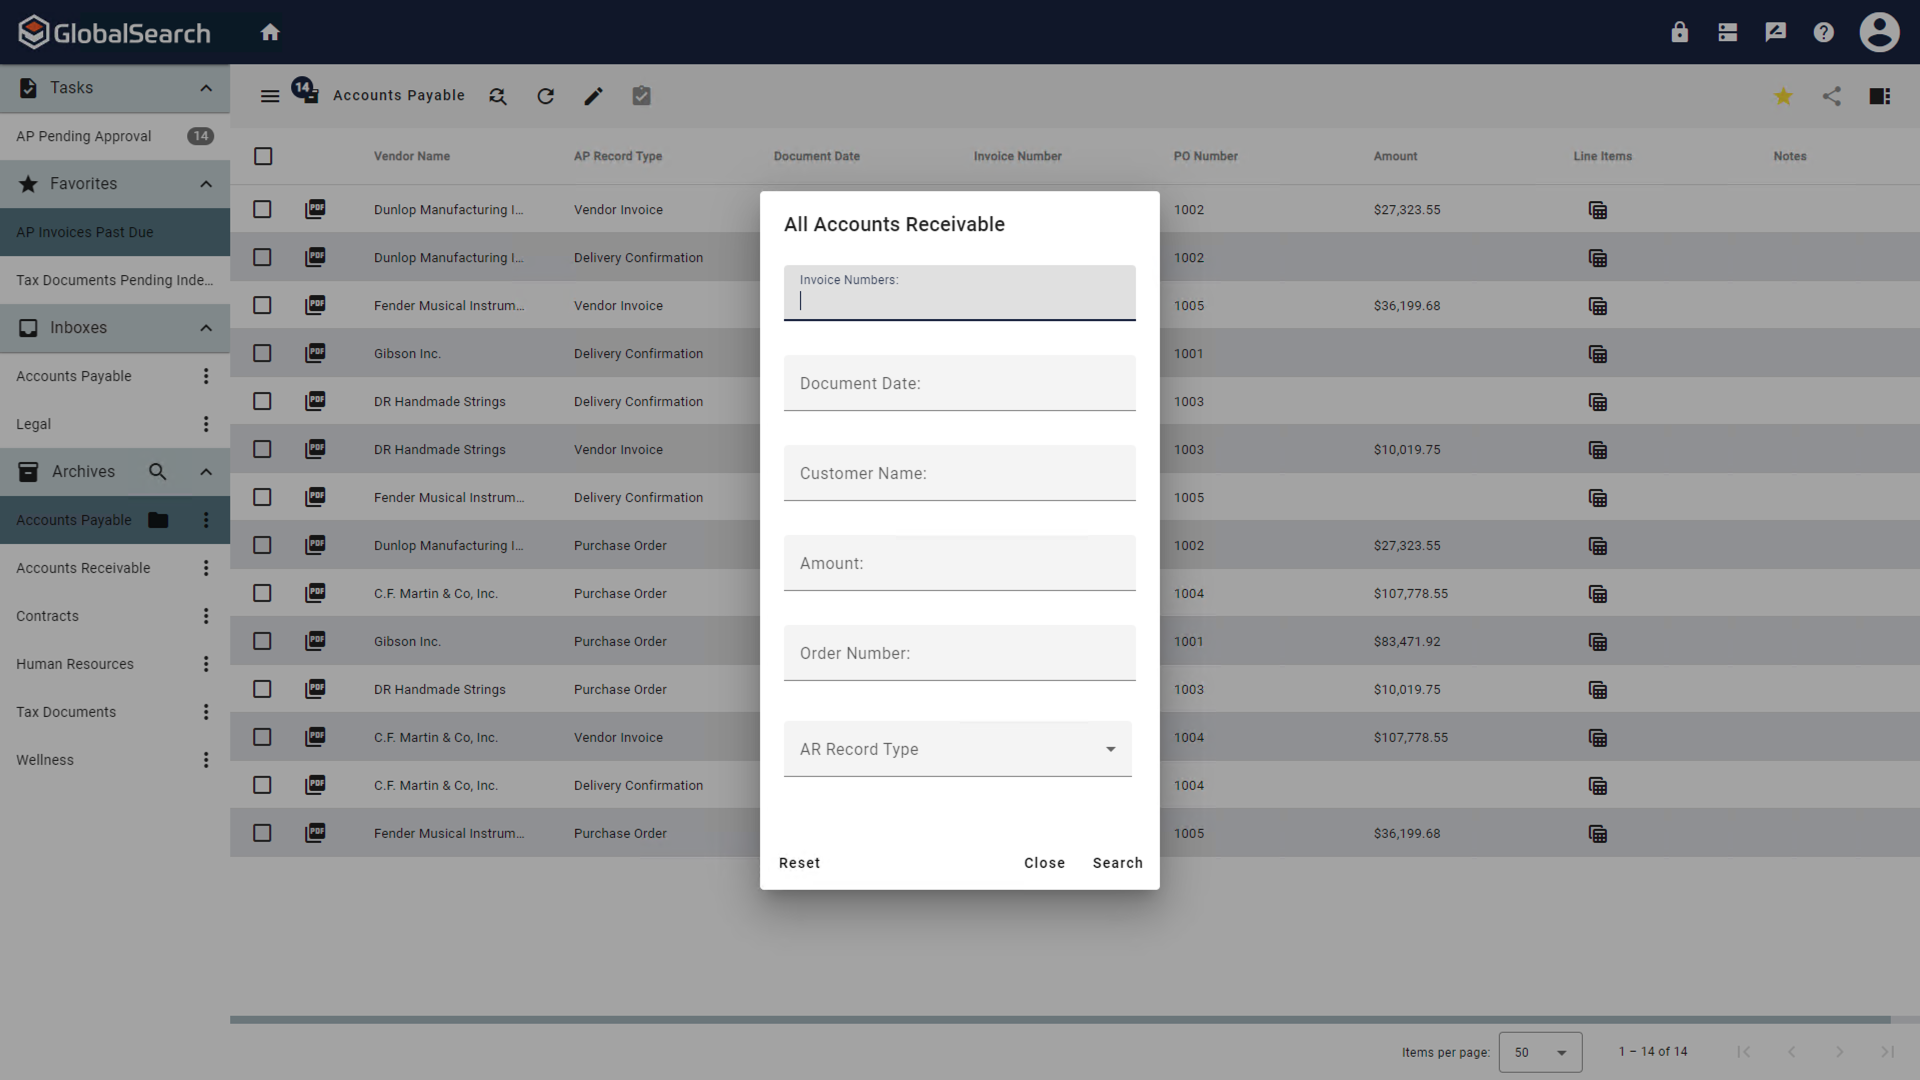Click the pencil edit icon in the toolbar
Viewport: 1920px width, 1080px height.
click(593, 96)
